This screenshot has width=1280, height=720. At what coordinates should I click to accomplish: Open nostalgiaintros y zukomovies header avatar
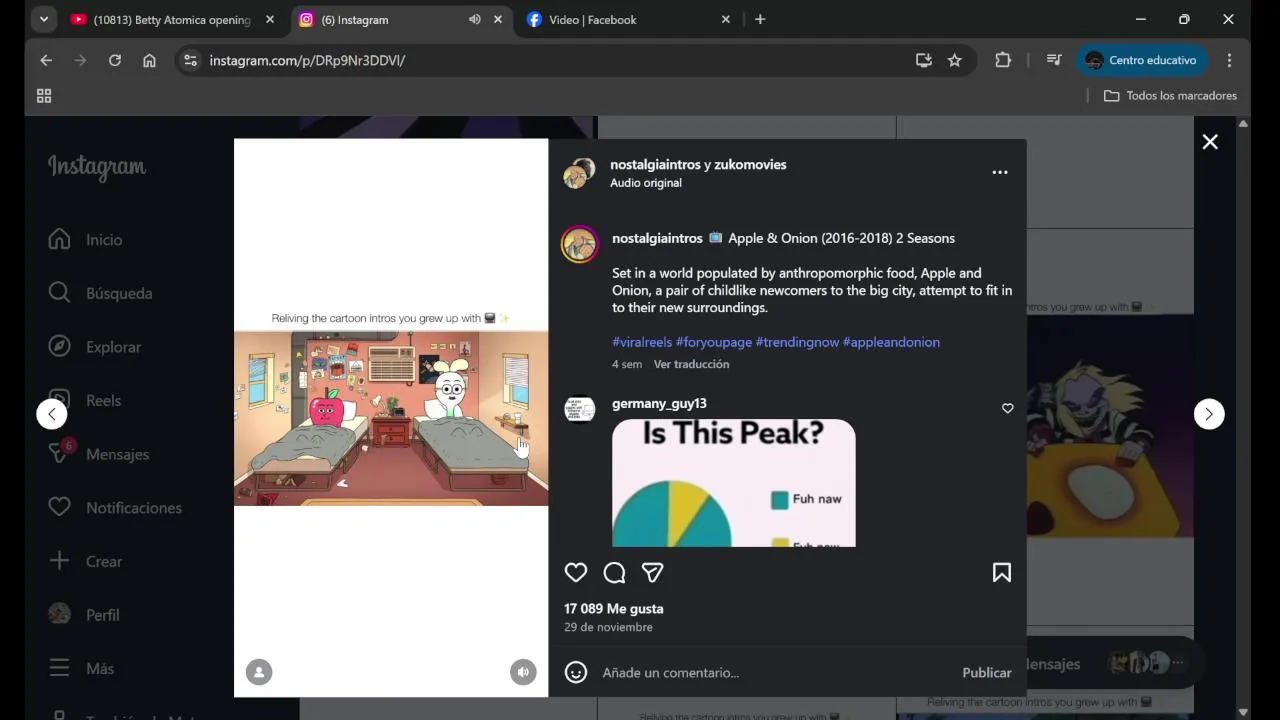579,173
